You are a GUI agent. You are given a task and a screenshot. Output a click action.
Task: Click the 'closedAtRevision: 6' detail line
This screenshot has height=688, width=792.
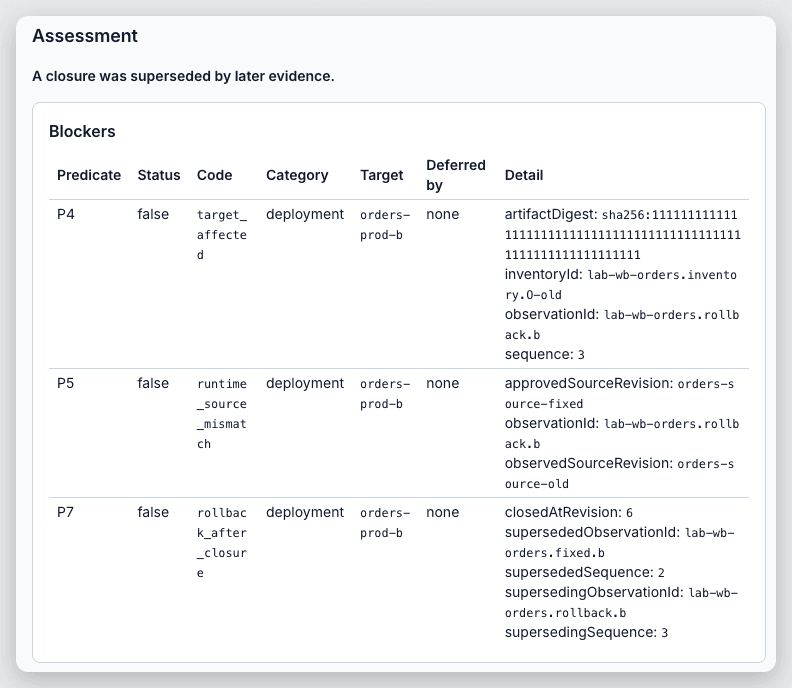click(x=569, y=512)
